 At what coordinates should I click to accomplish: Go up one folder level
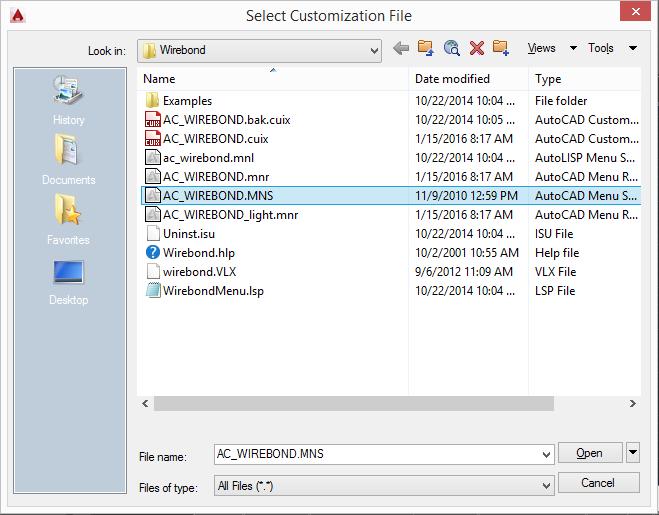pos(425,48)
